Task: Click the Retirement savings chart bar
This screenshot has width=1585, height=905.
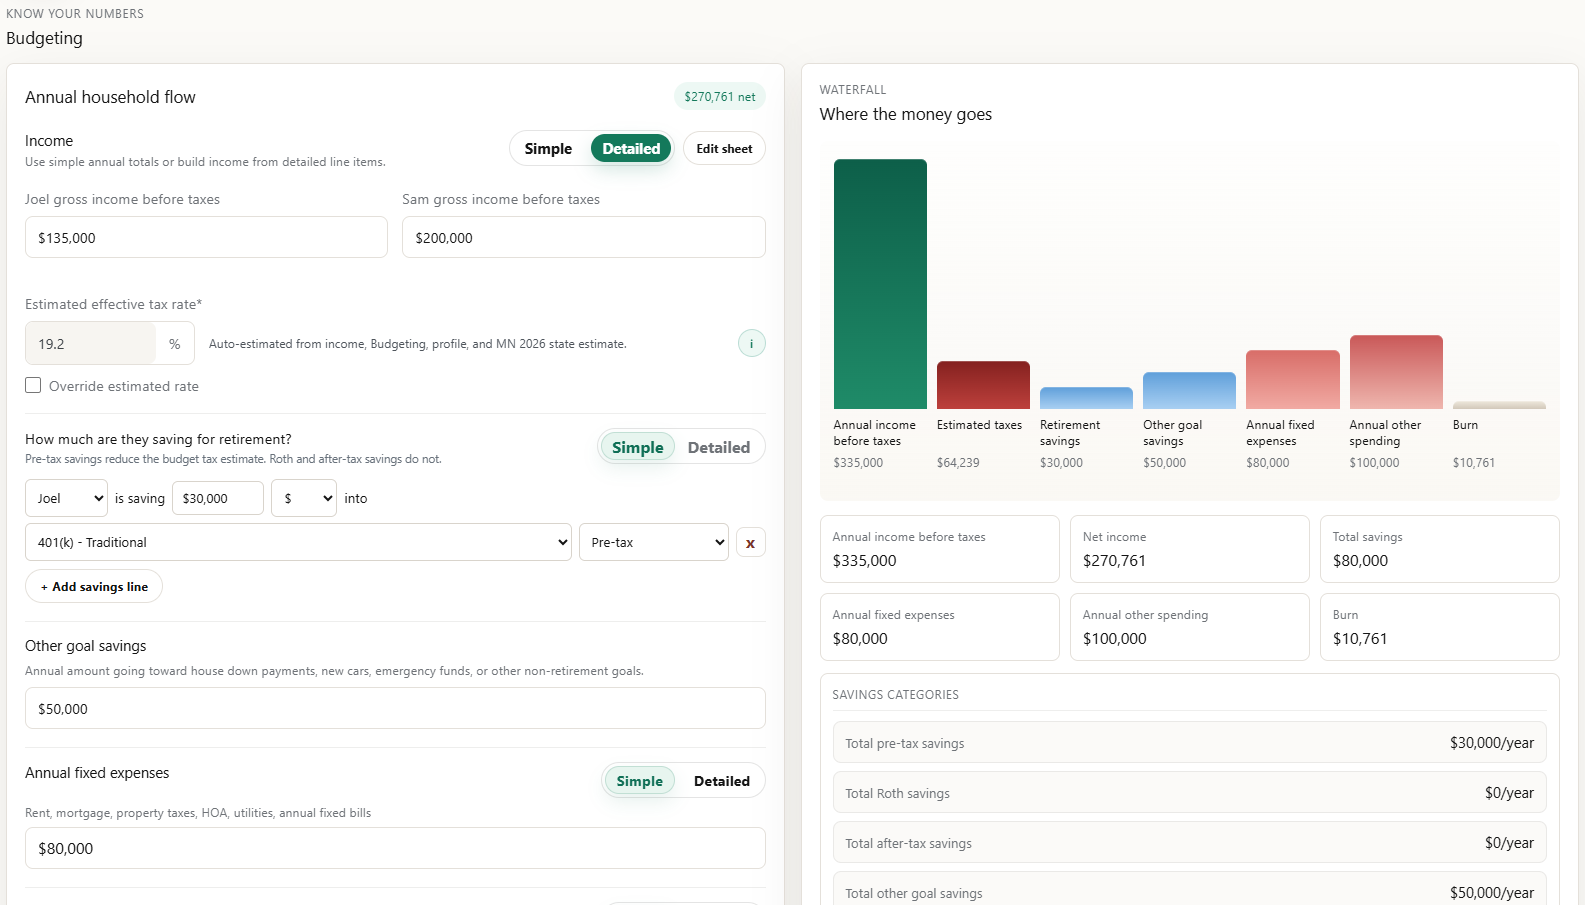Action: click(x=1086, y=398)
